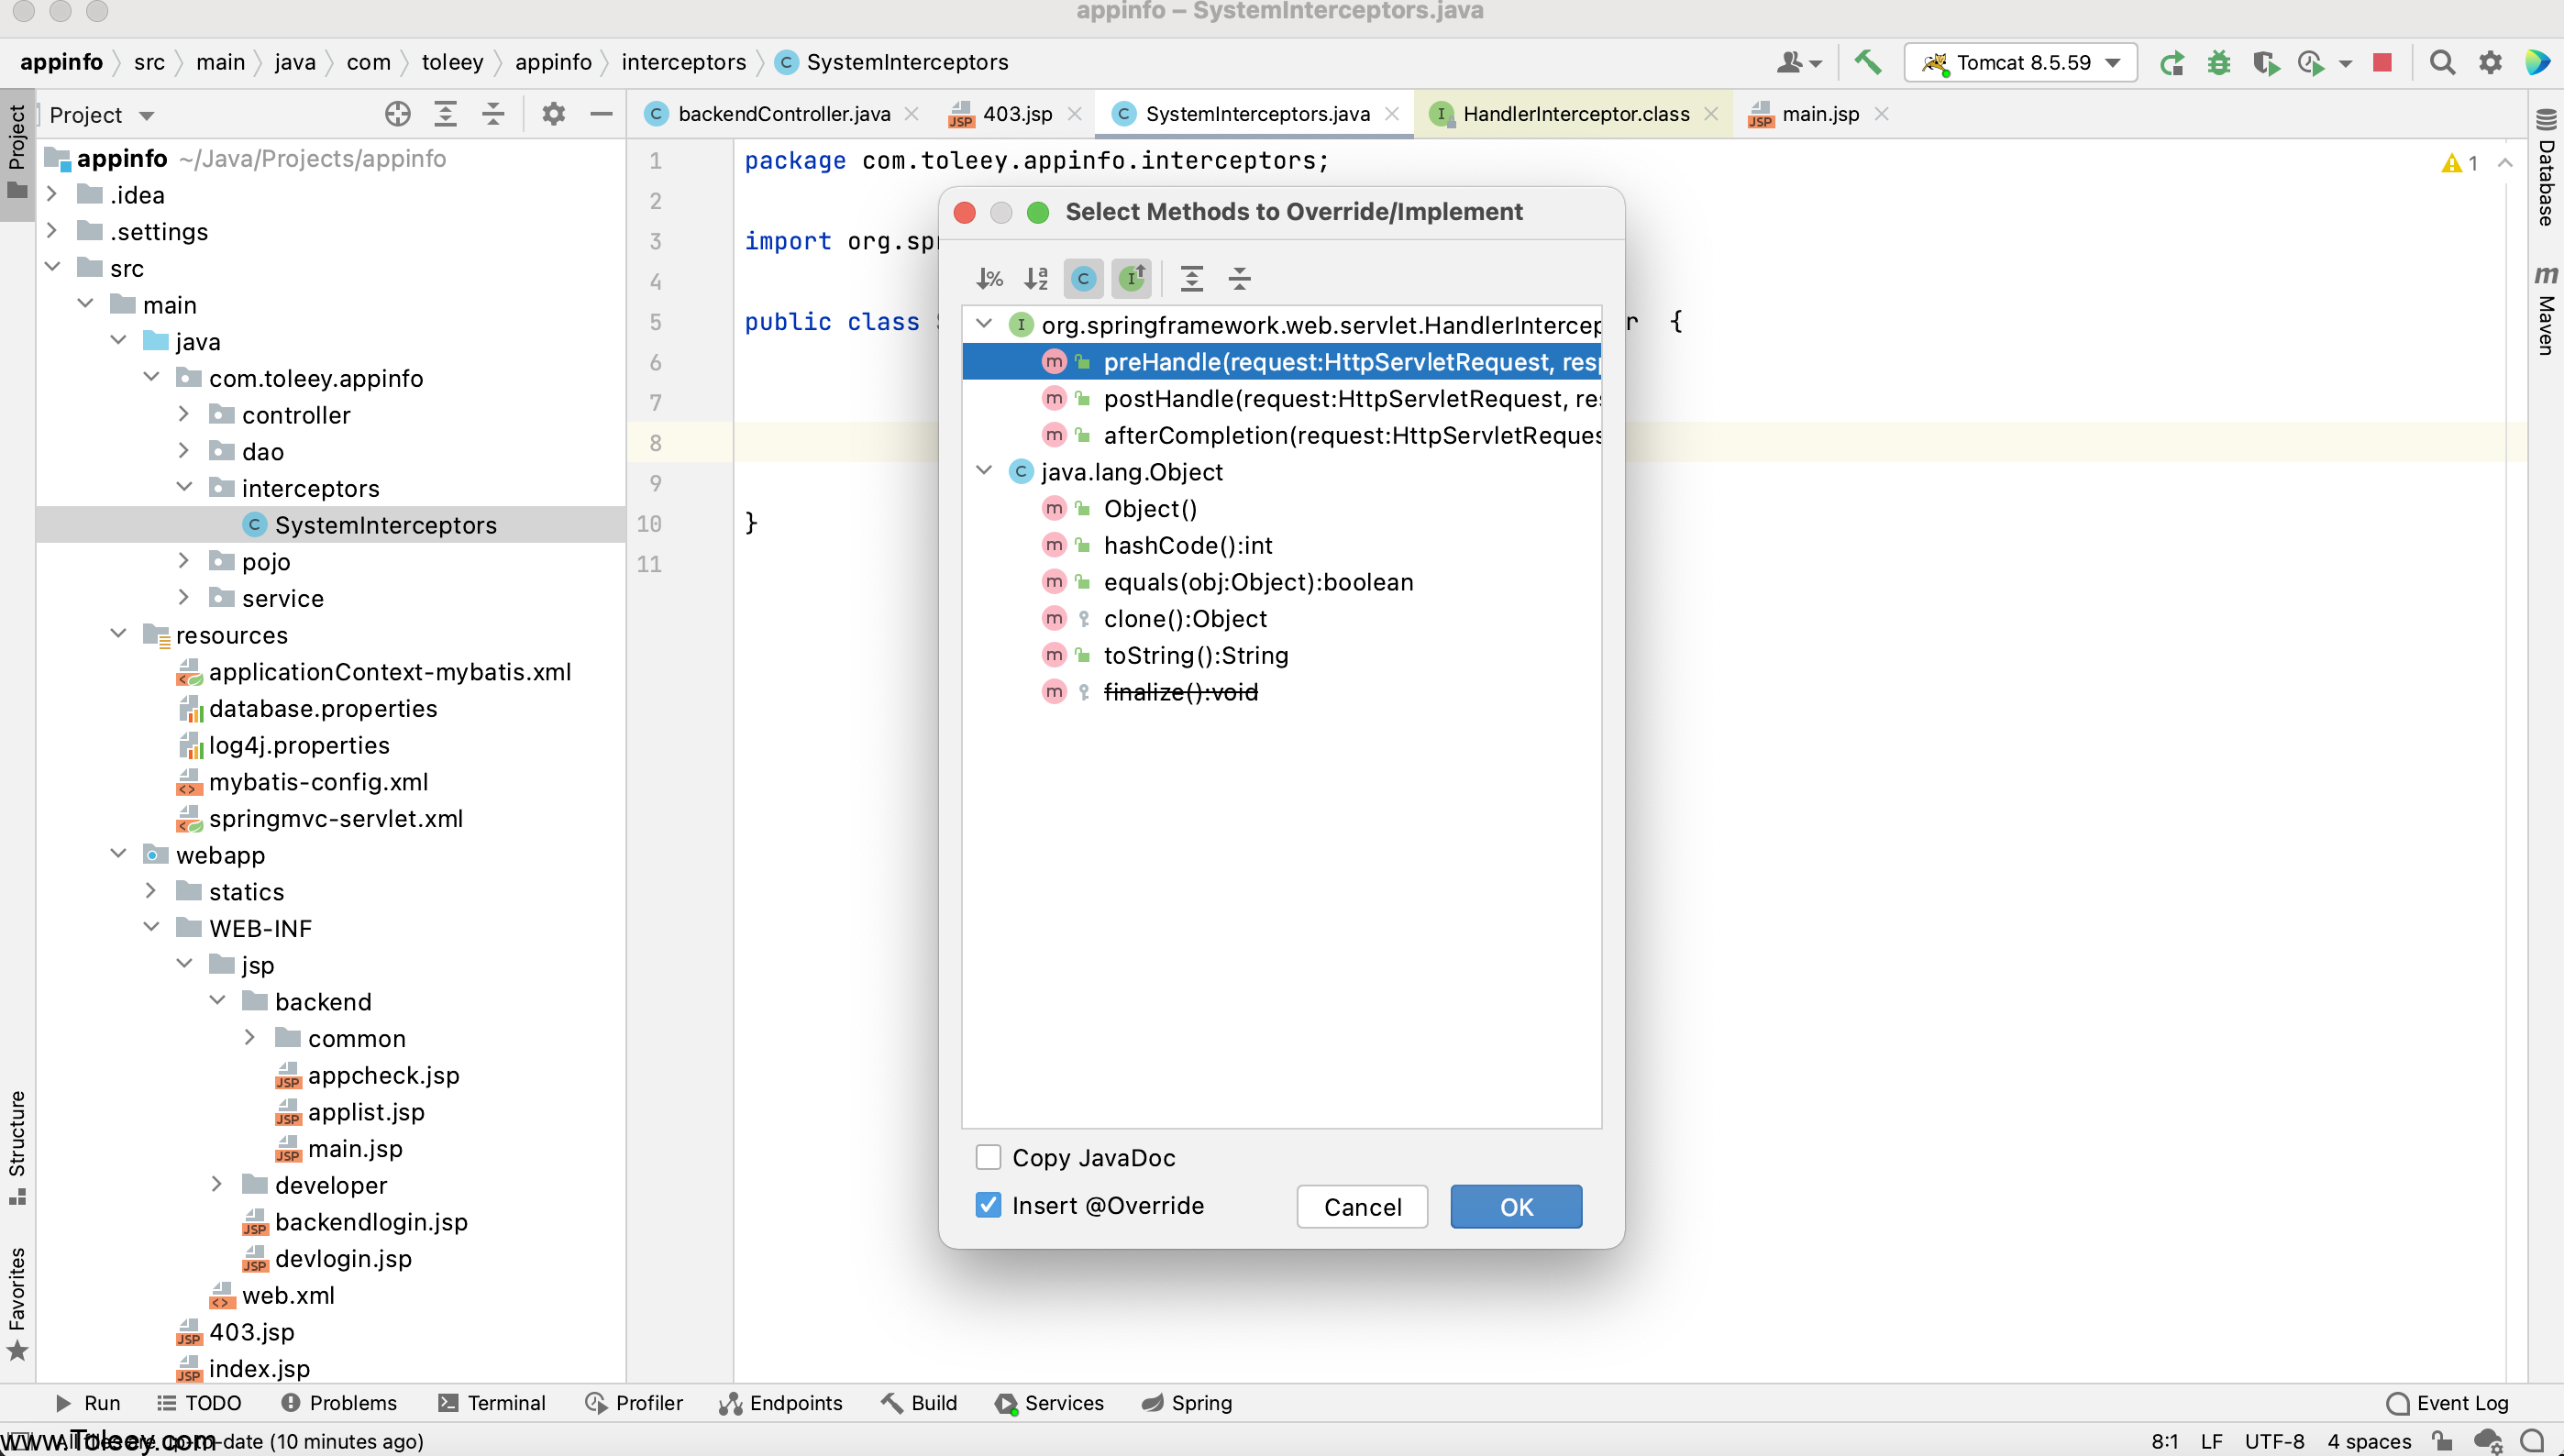Collapse the java.lang.Object node
This screenshot has width=2564, height=1456.
tap(984, 471)
